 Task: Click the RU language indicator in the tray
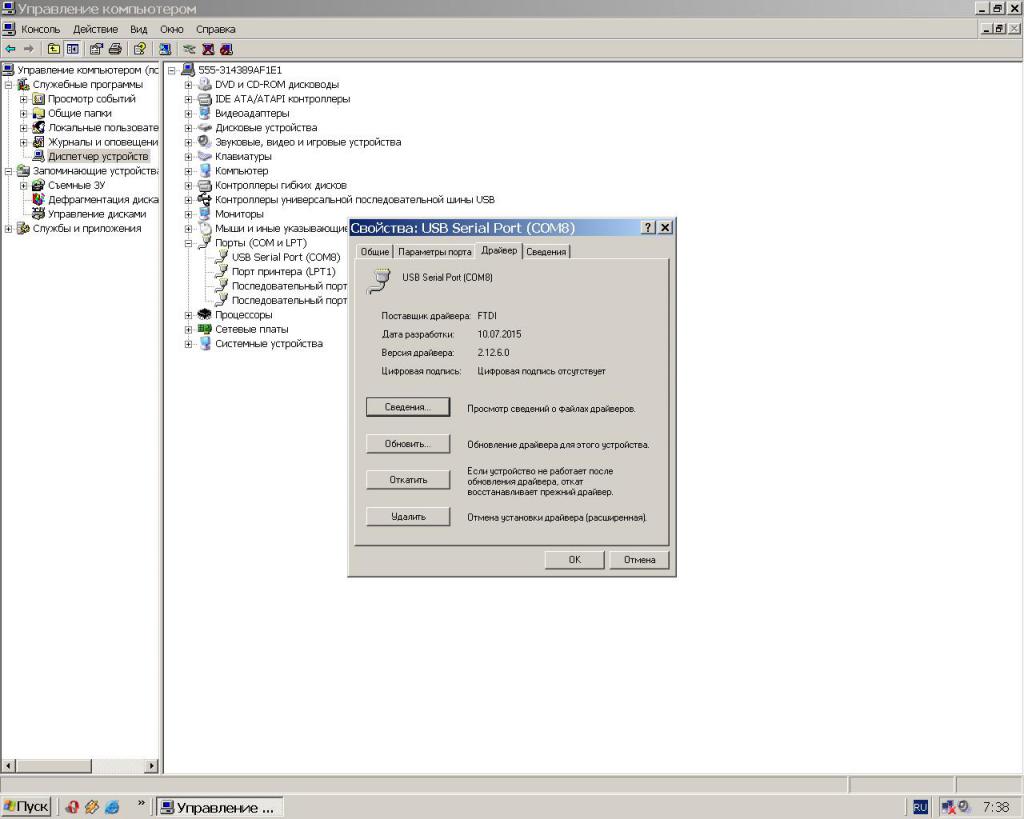point(919,807)
